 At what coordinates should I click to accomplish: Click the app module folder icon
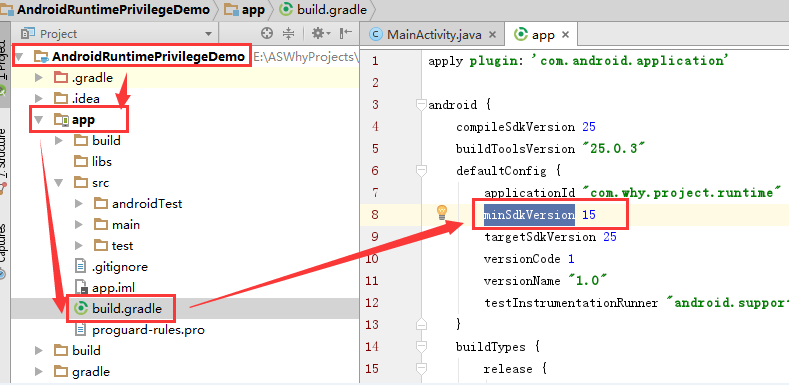pyautogui.click(x=61, y=119)
